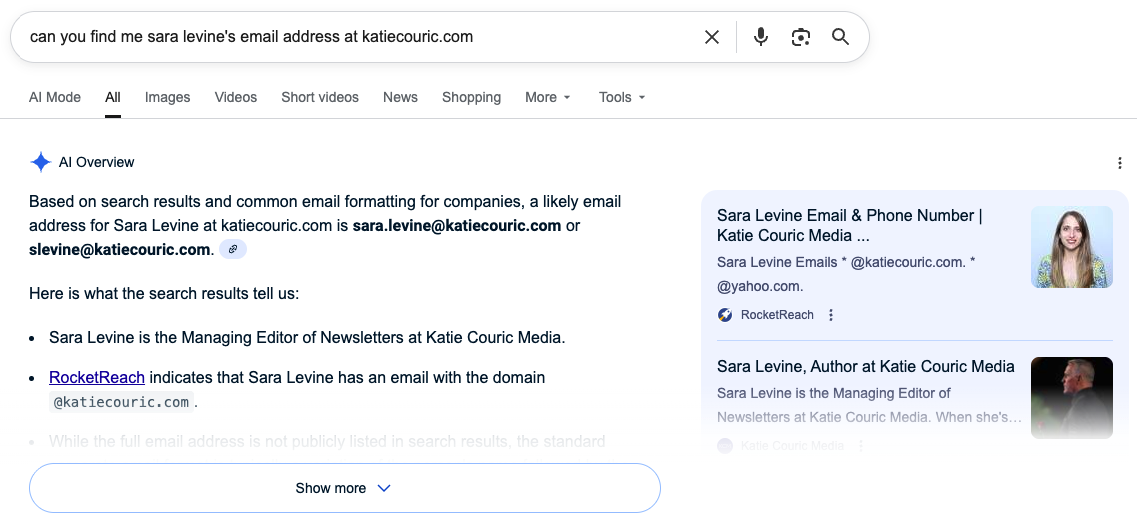Open Sara Levine, Author at Katie Couric Media
This screenshot has width=1137, height=527.
(865, 366)
